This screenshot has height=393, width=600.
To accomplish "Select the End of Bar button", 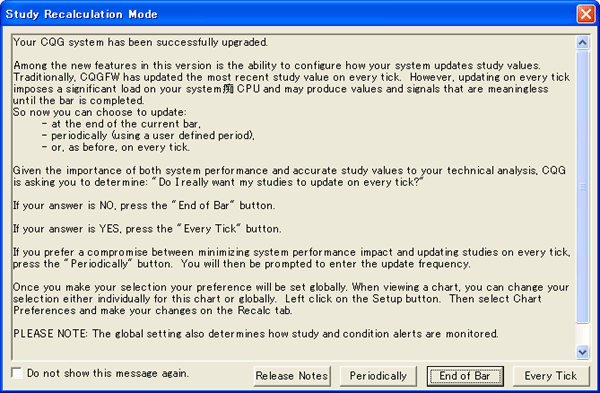I will (x=465, y=376).
